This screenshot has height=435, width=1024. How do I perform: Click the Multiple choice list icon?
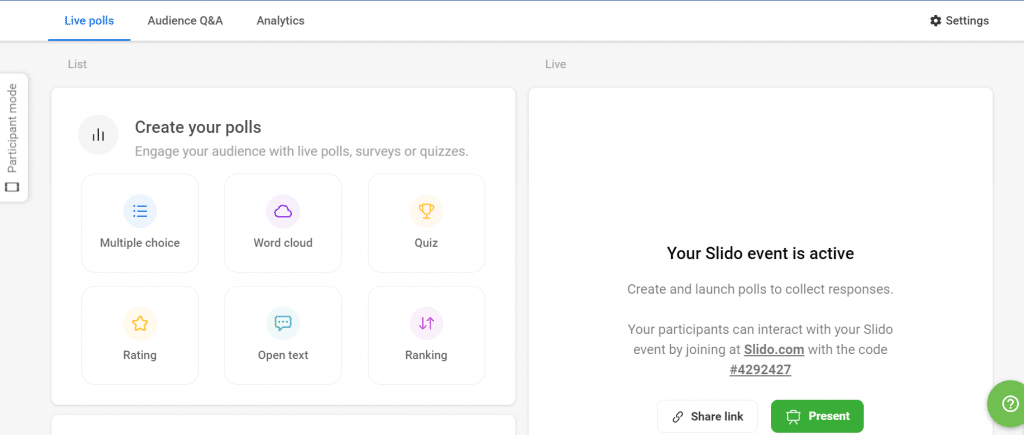[140, 211]
